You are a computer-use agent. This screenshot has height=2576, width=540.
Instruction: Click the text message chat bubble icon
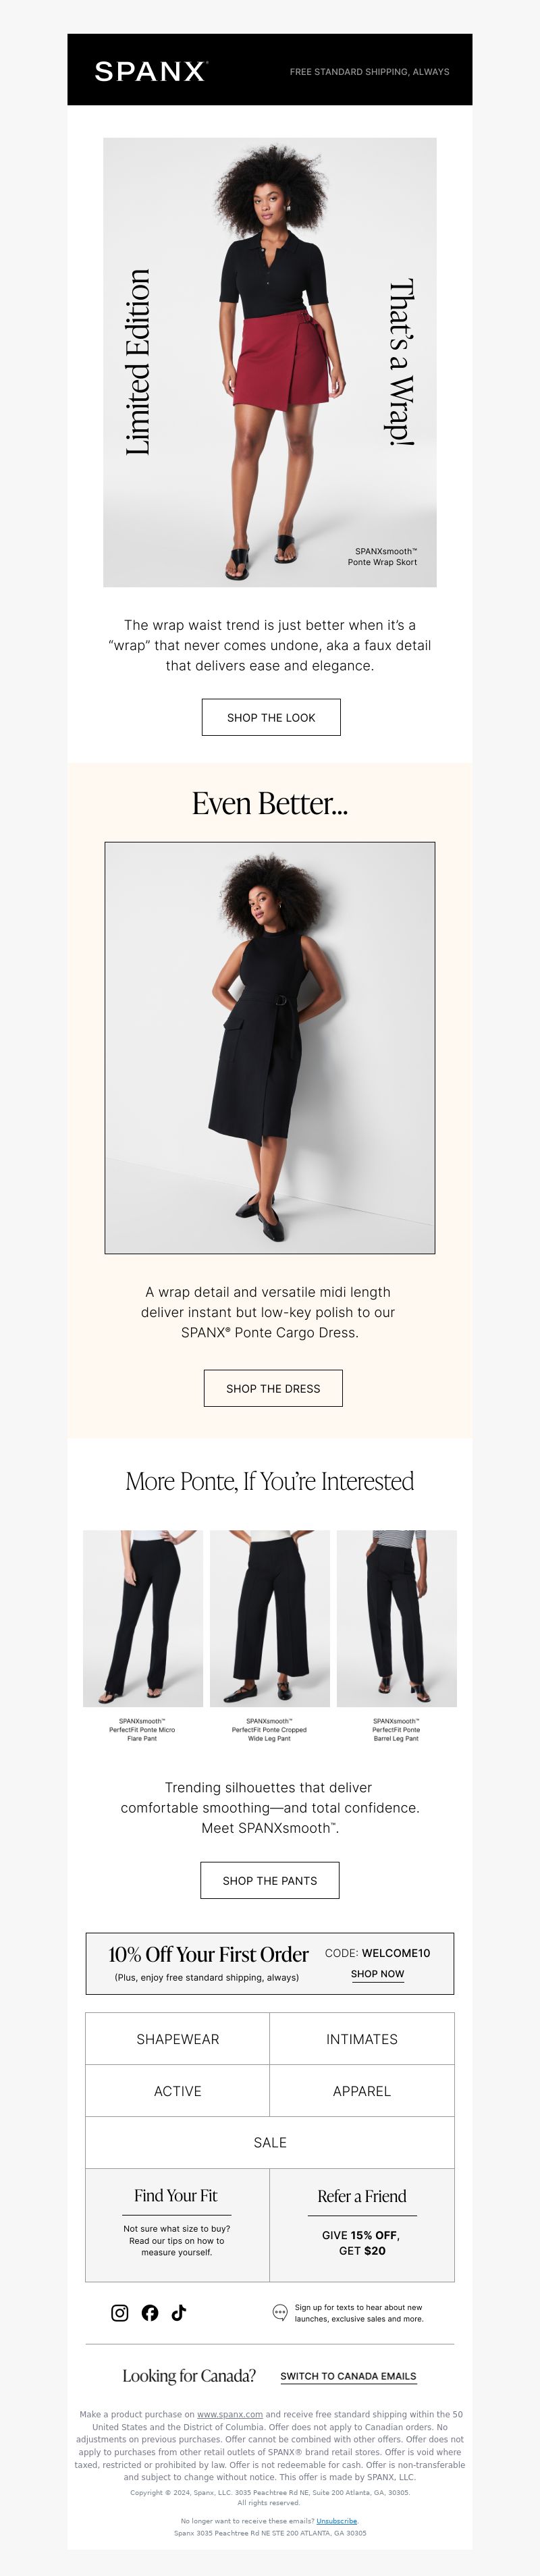pos(280,2312)
